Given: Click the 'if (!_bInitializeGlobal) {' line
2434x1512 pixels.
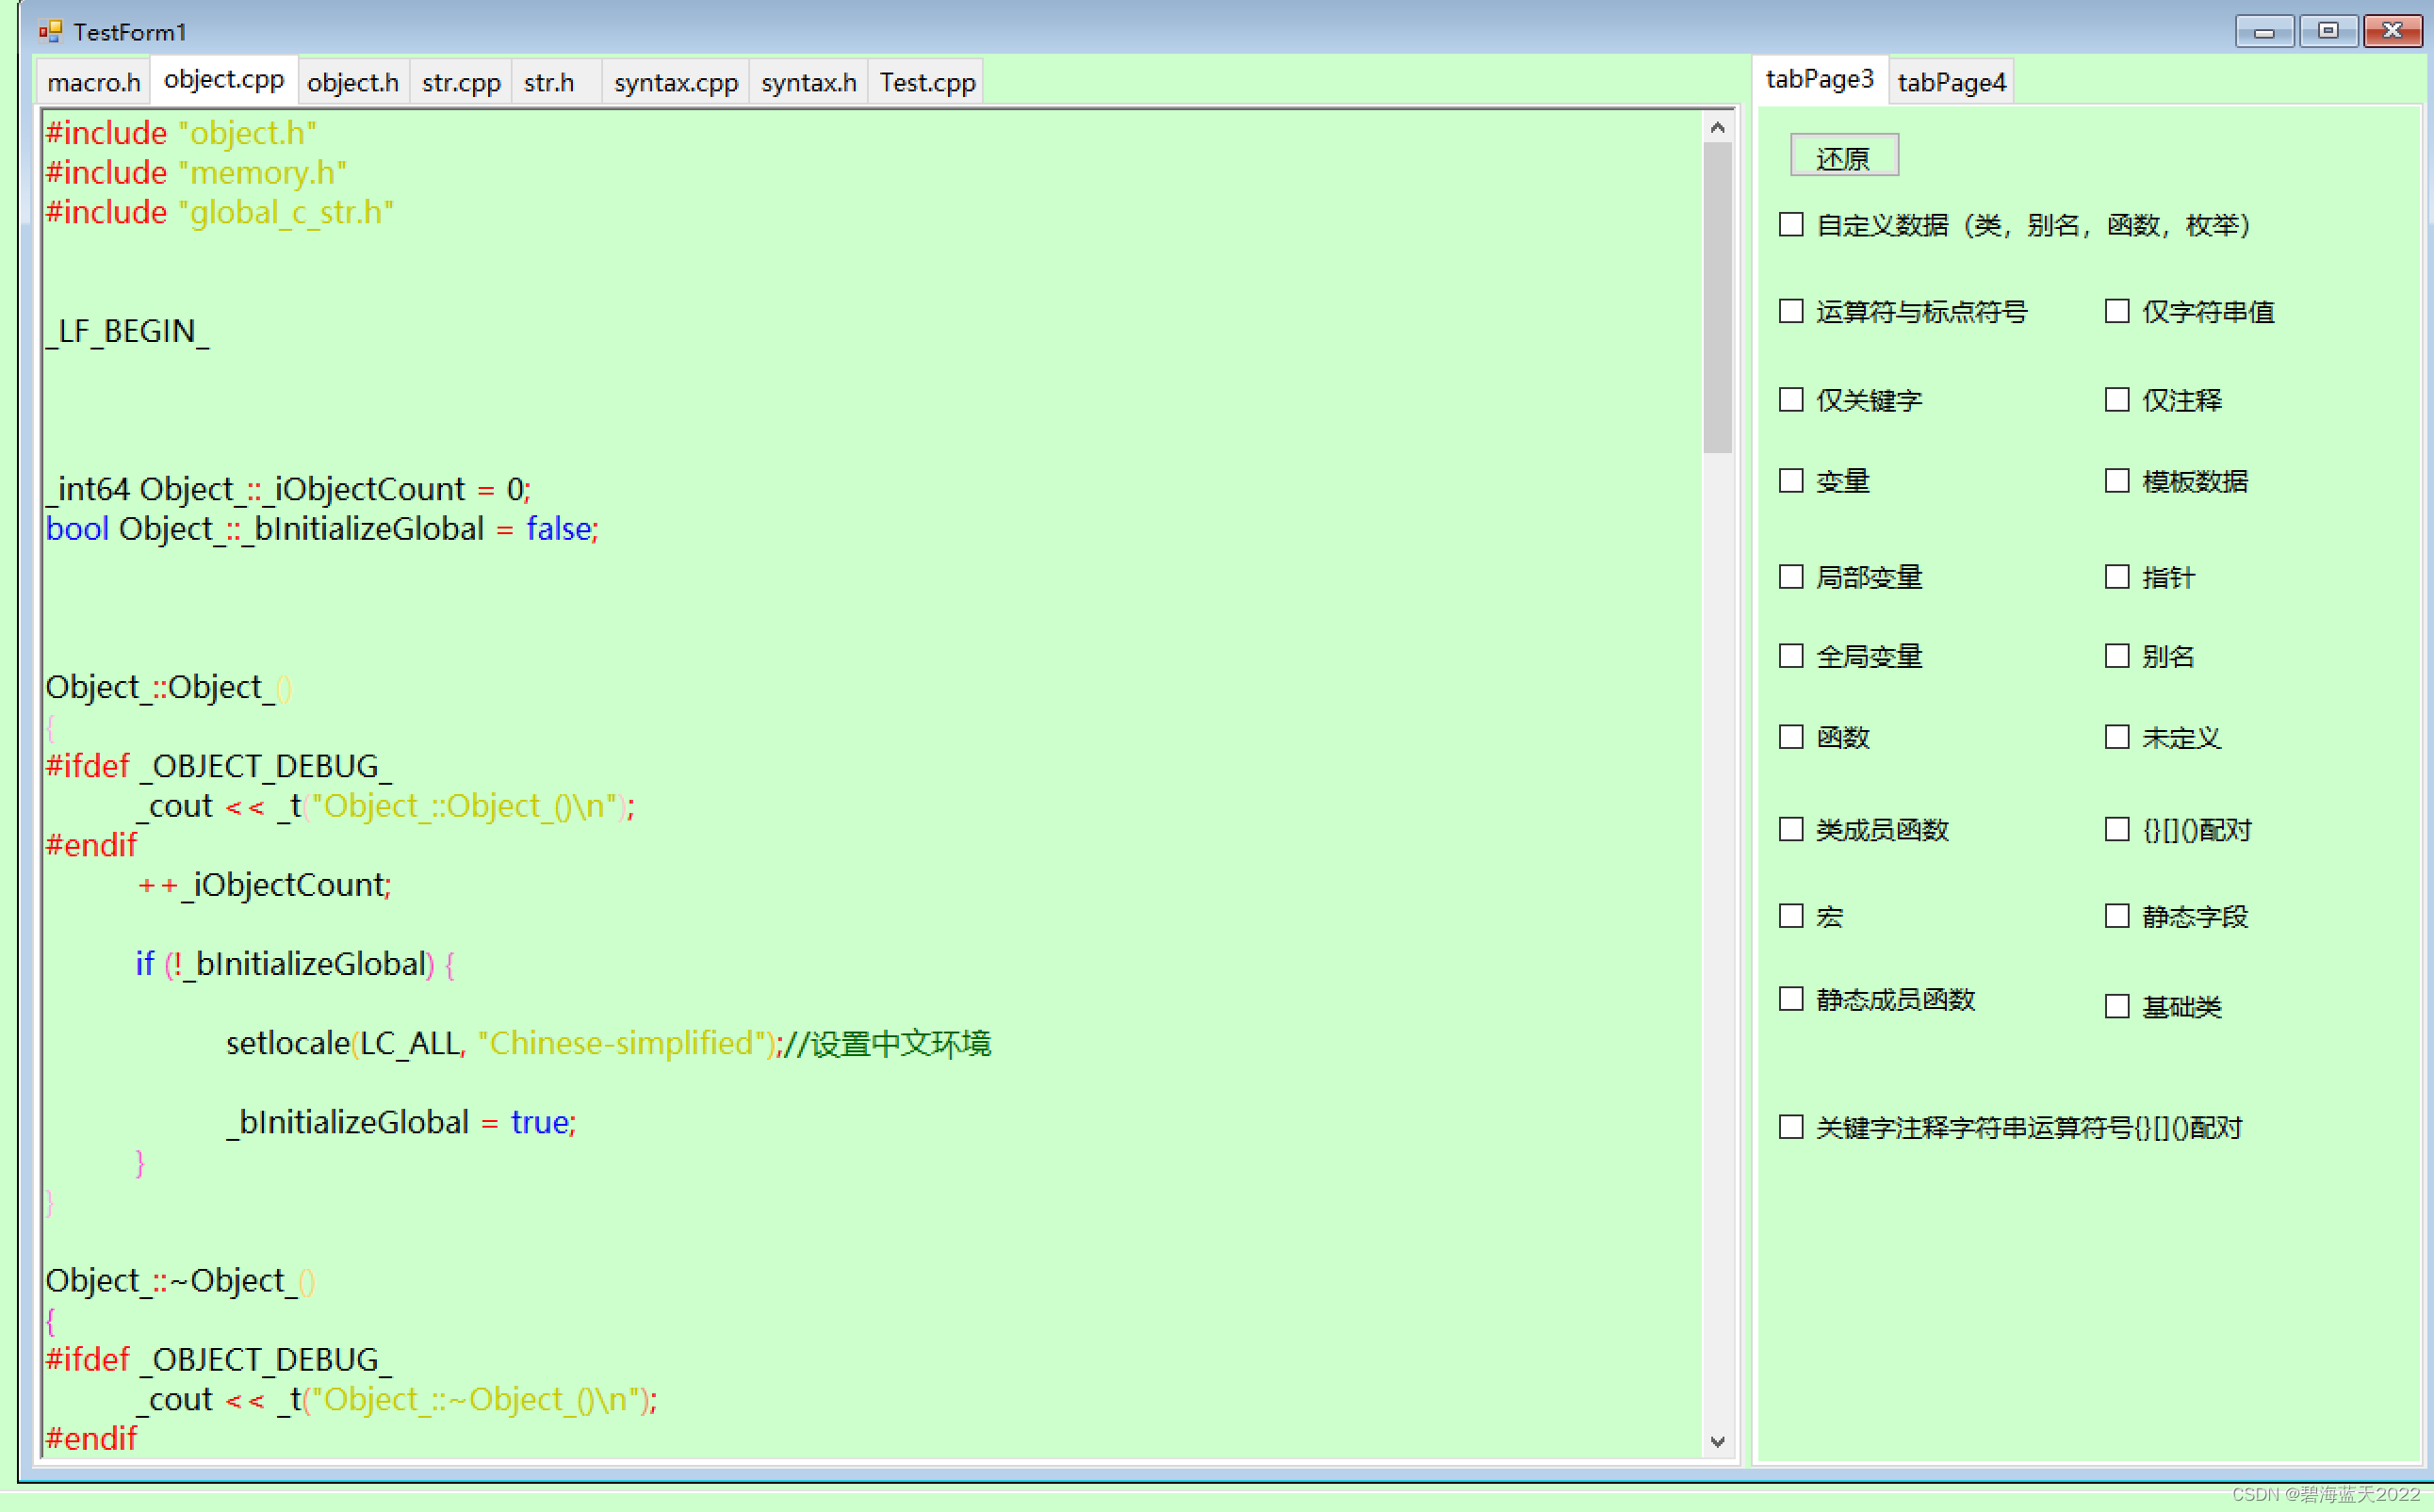Looking at the screenshot, I should (296, 964).
